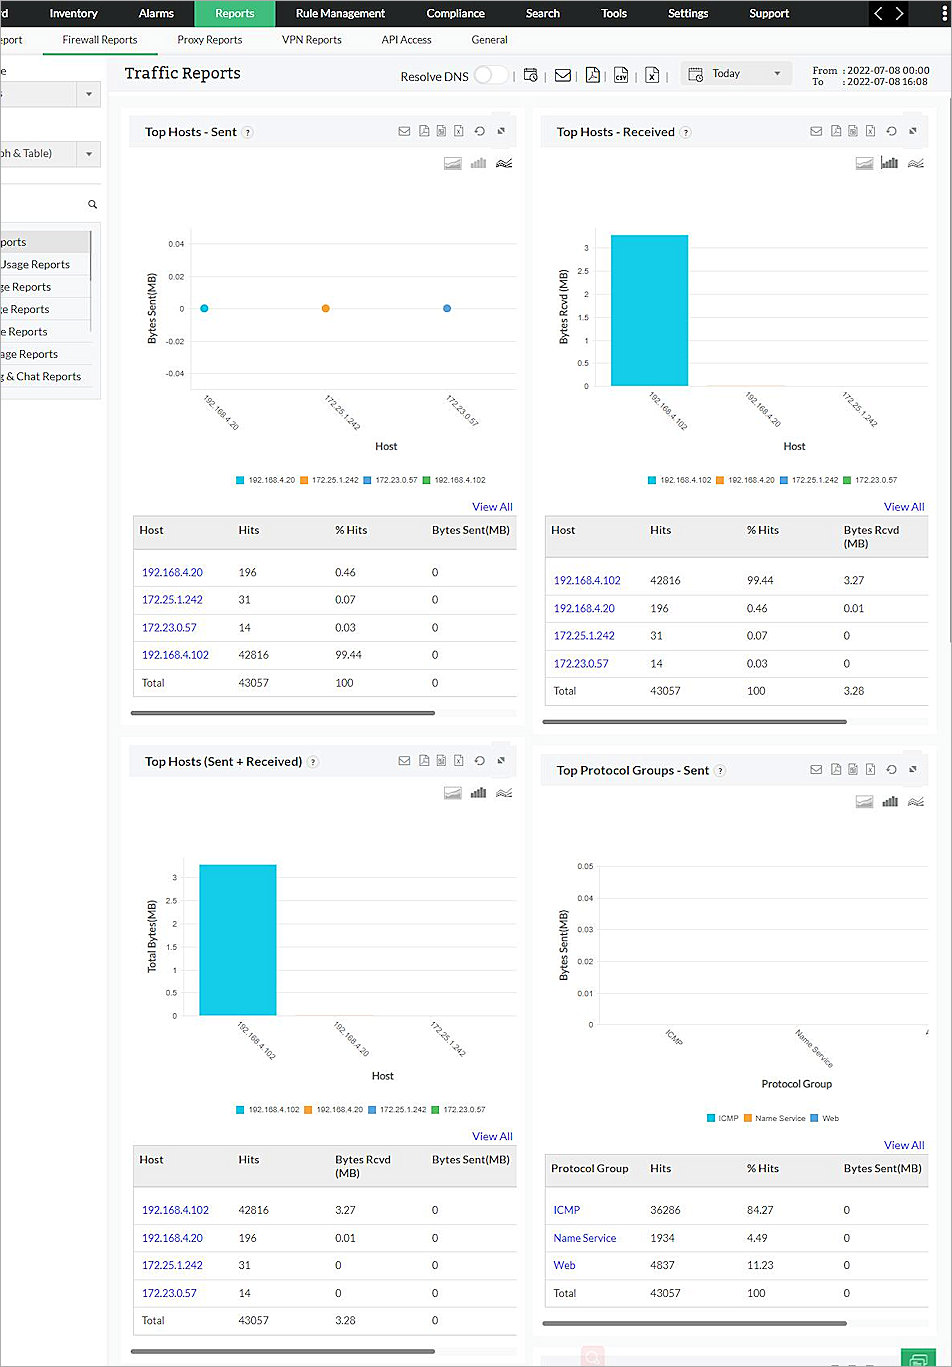This screenshot has width=952, height=1367.
Task: Open the Today date range dropdown
Action: point(736,73)
